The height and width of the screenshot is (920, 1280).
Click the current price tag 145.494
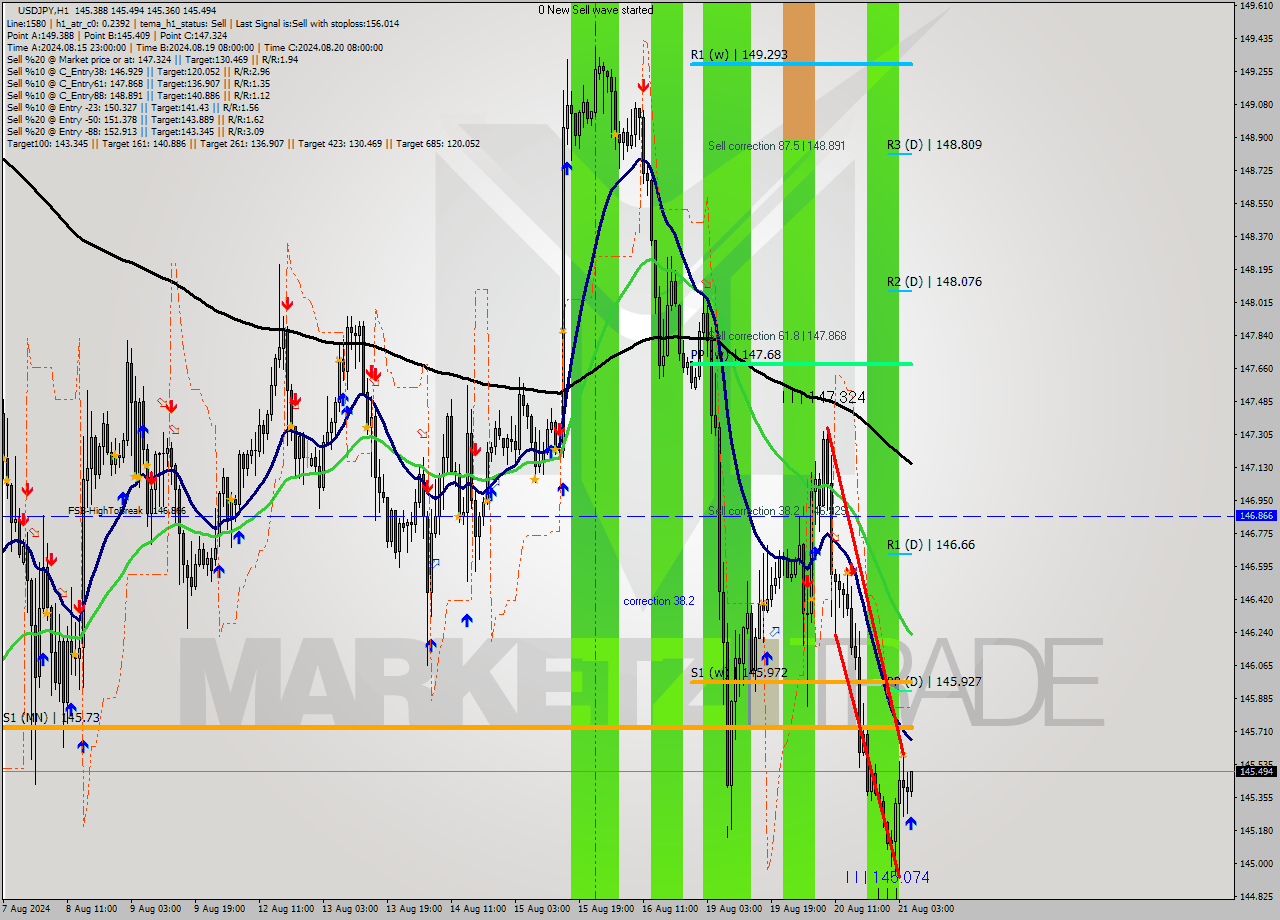(1256, 771)
